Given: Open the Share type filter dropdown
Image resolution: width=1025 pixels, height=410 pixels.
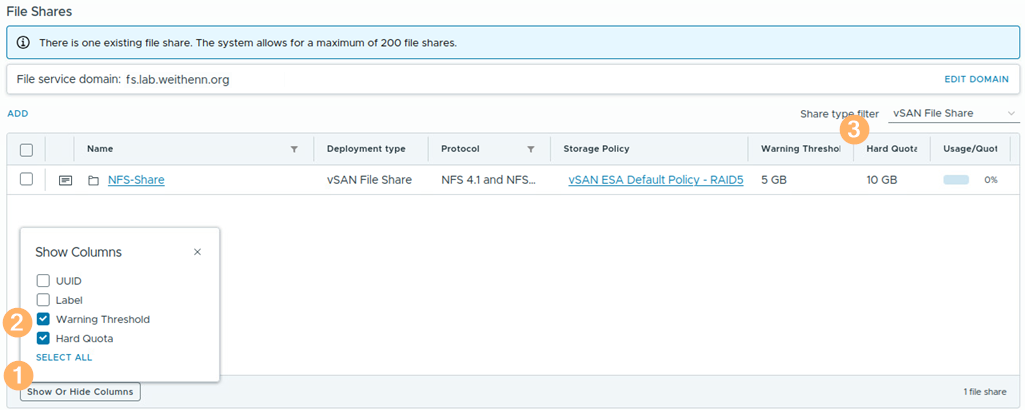Looking at the screenshot, I should pos(953,114).
